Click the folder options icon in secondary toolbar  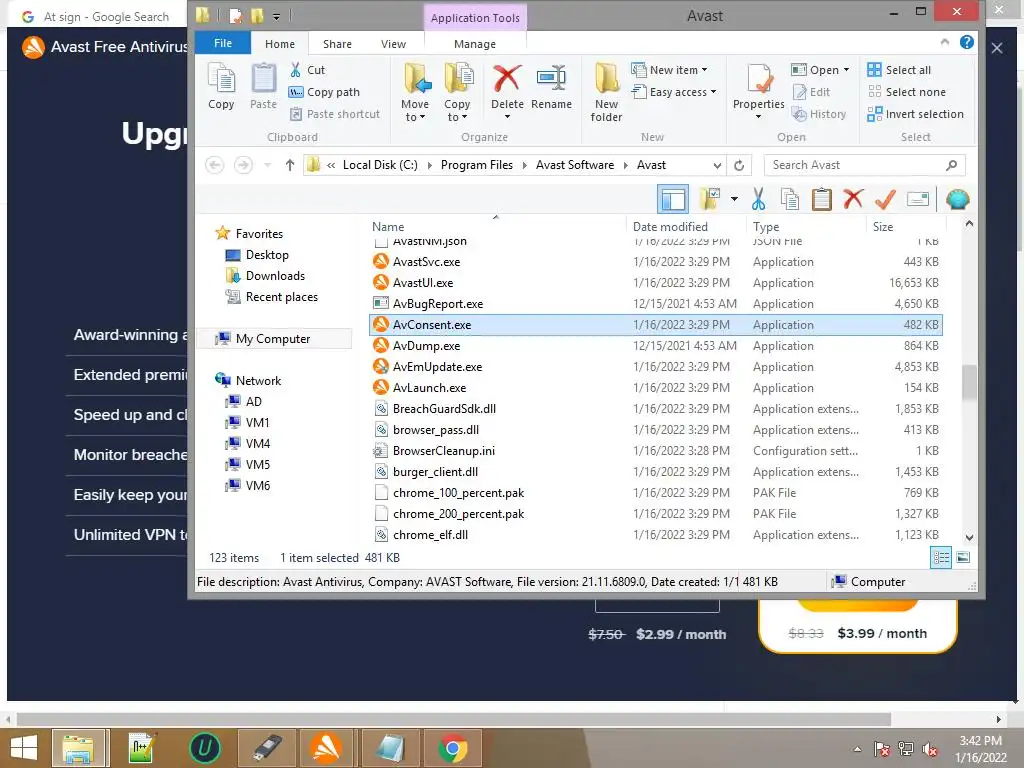[709, 199]
